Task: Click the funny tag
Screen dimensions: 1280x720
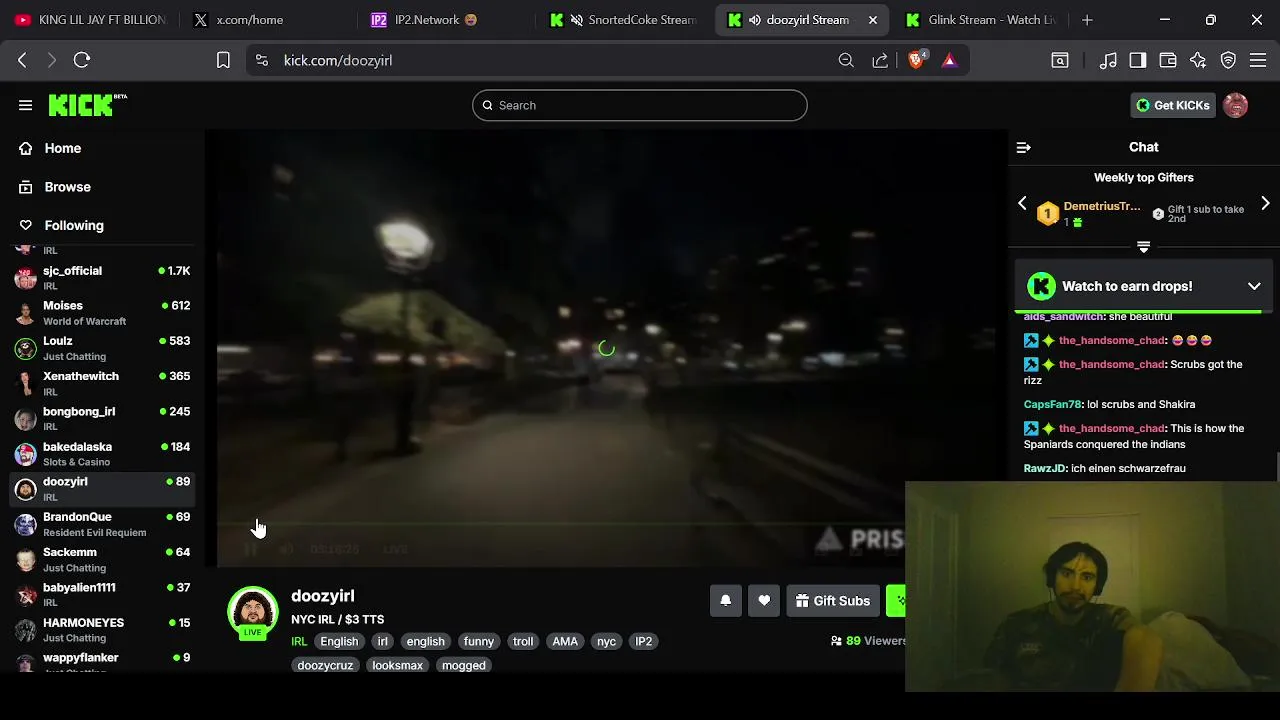Action: coord(478,641)
